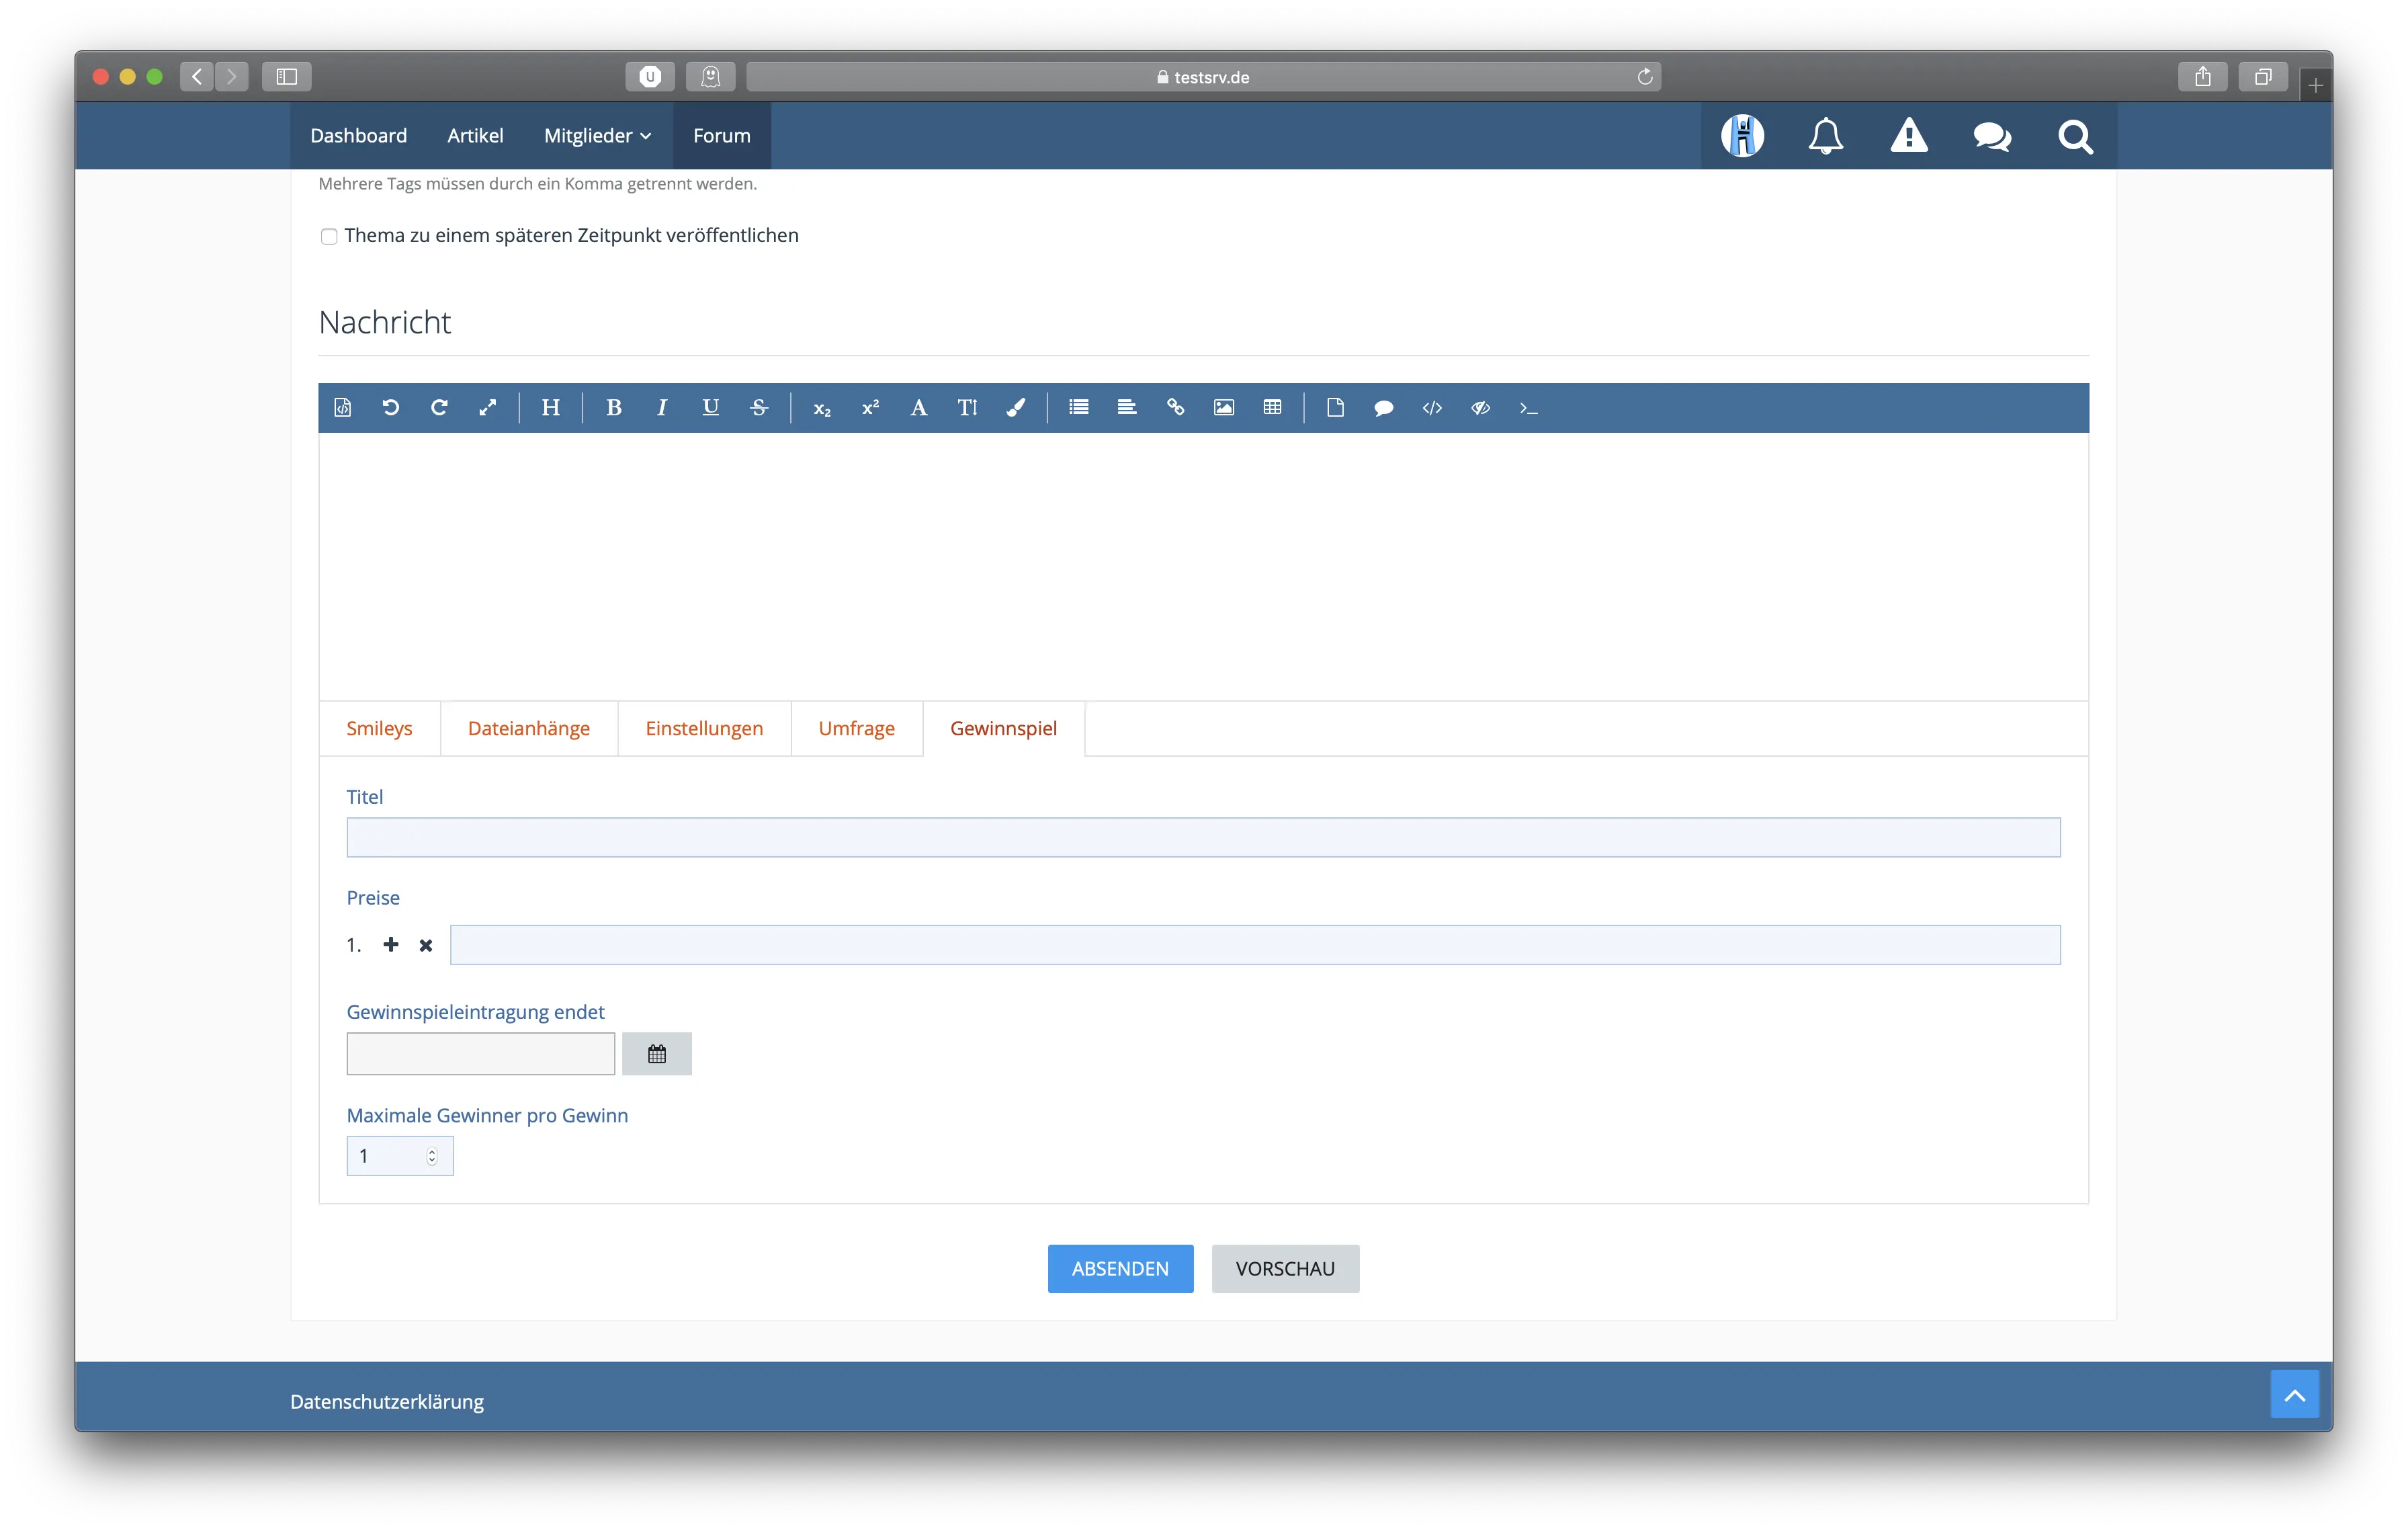The image size is (2408, 1531).
Task: Click the undo icon in editor
Action: pyautogui.click(x=391, y=407)
